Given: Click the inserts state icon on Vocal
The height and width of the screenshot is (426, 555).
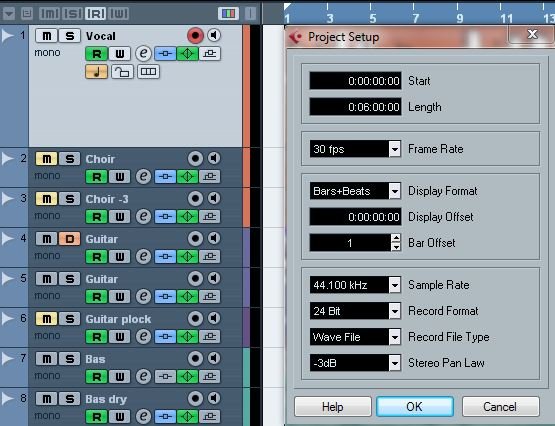Looking at the screenshot, I should (x=165, y=54).
